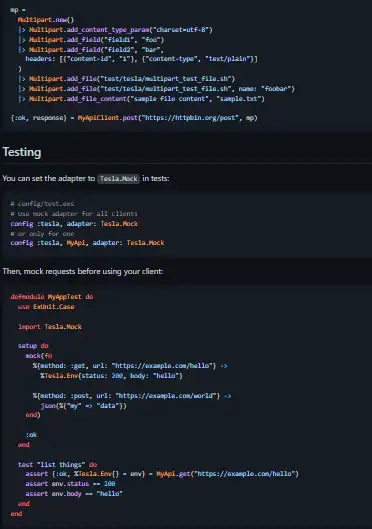
Task: Click the method :get example.com/hello line
Action: [130, 366]
